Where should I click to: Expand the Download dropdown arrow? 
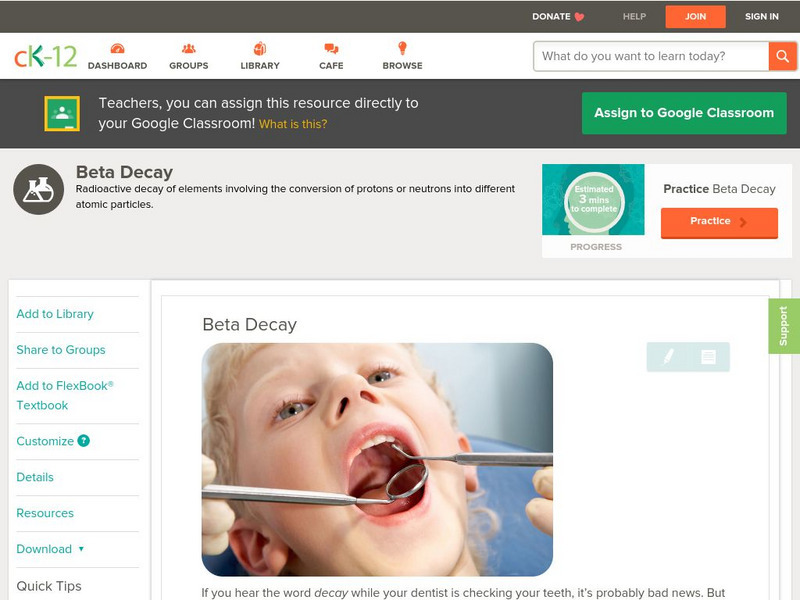pyautogui.click(x=81, y=549)
